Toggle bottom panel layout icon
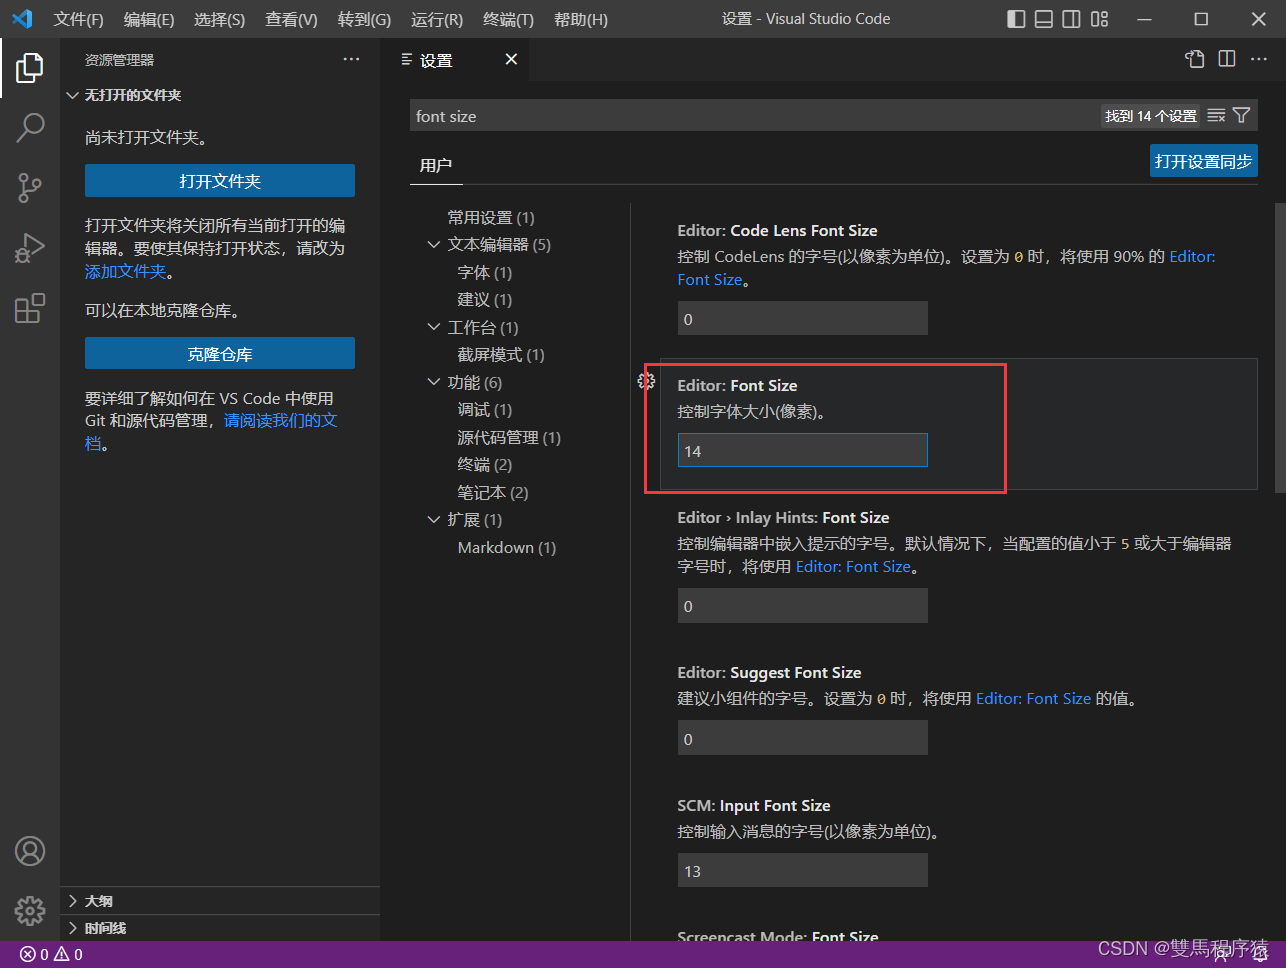This screenshot has width=1286, height=968. (1044, 19)
